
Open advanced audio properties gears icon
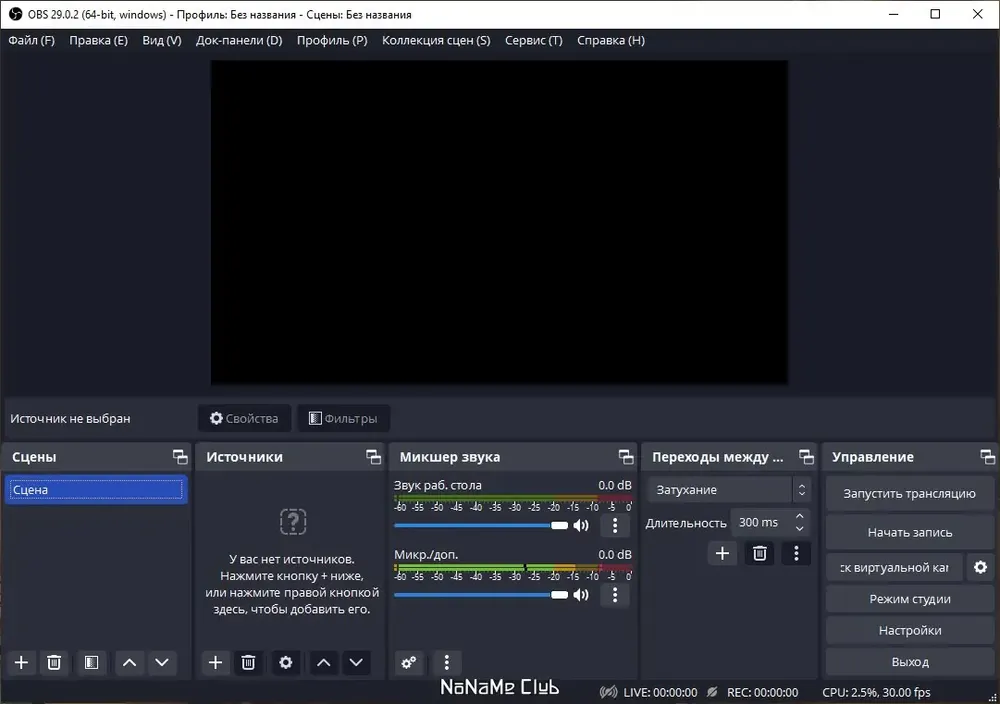tap(409, 663)
